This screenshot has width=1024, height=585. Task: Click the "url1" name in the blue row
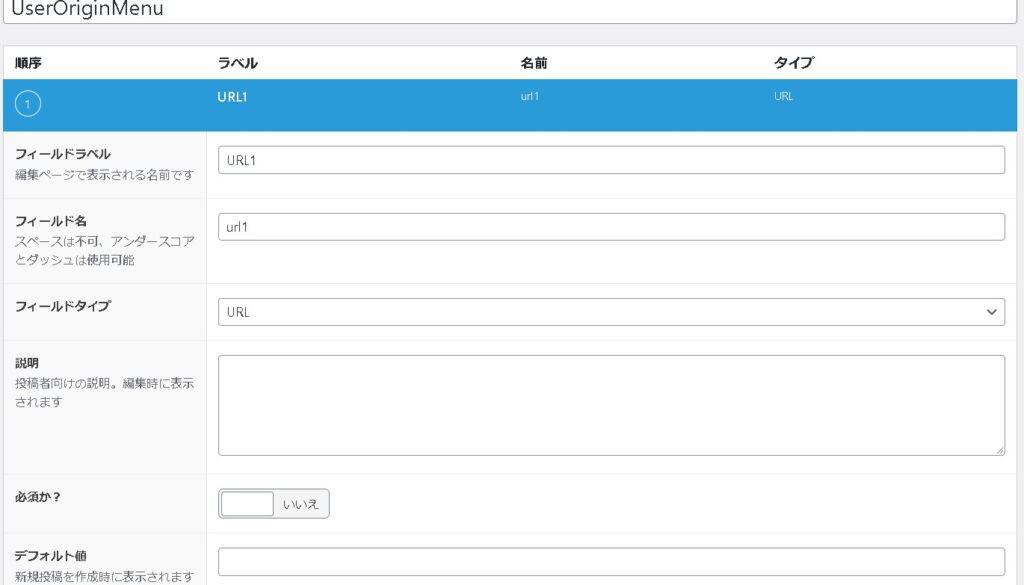click(530, 97)
